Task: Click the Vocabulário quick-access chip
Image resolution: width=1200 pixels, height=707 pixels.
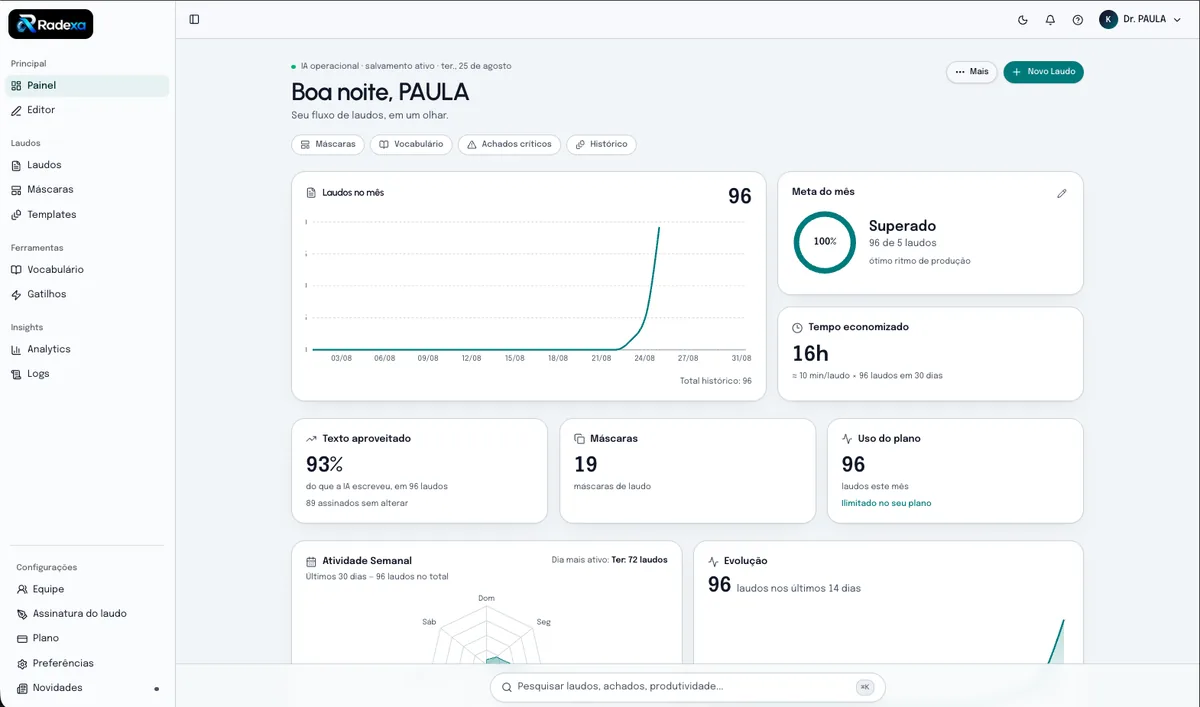Action: (411, 144)
